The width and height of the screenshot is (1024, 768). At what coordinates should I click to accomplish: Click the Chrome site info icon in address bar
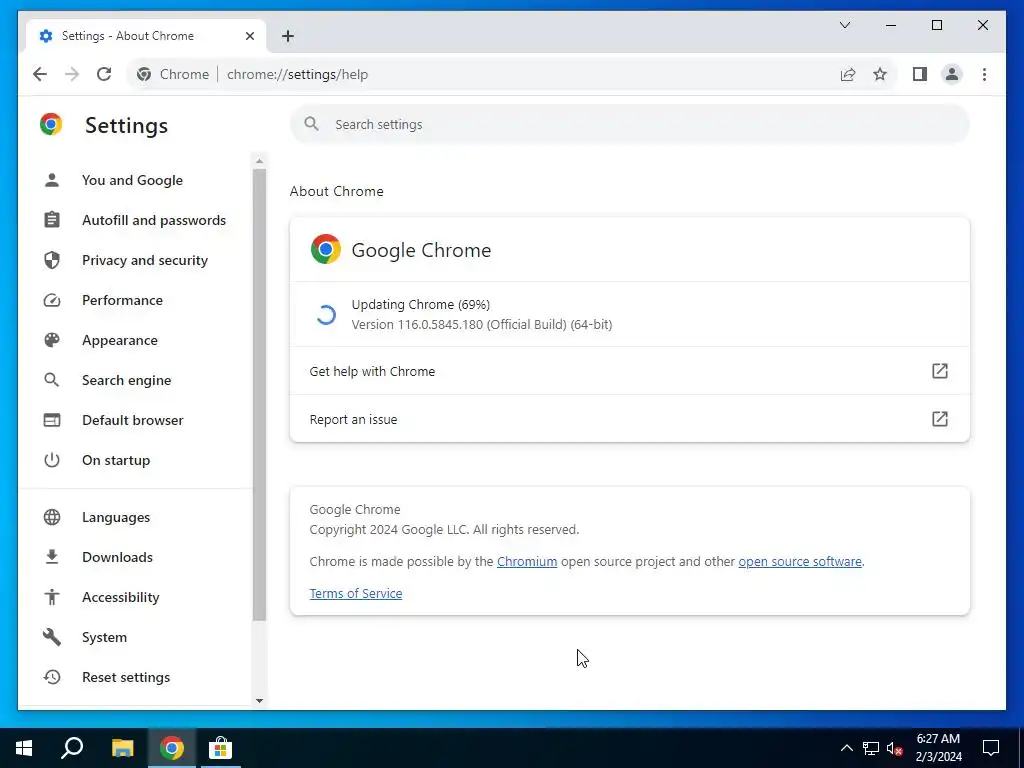coord(144,74)
